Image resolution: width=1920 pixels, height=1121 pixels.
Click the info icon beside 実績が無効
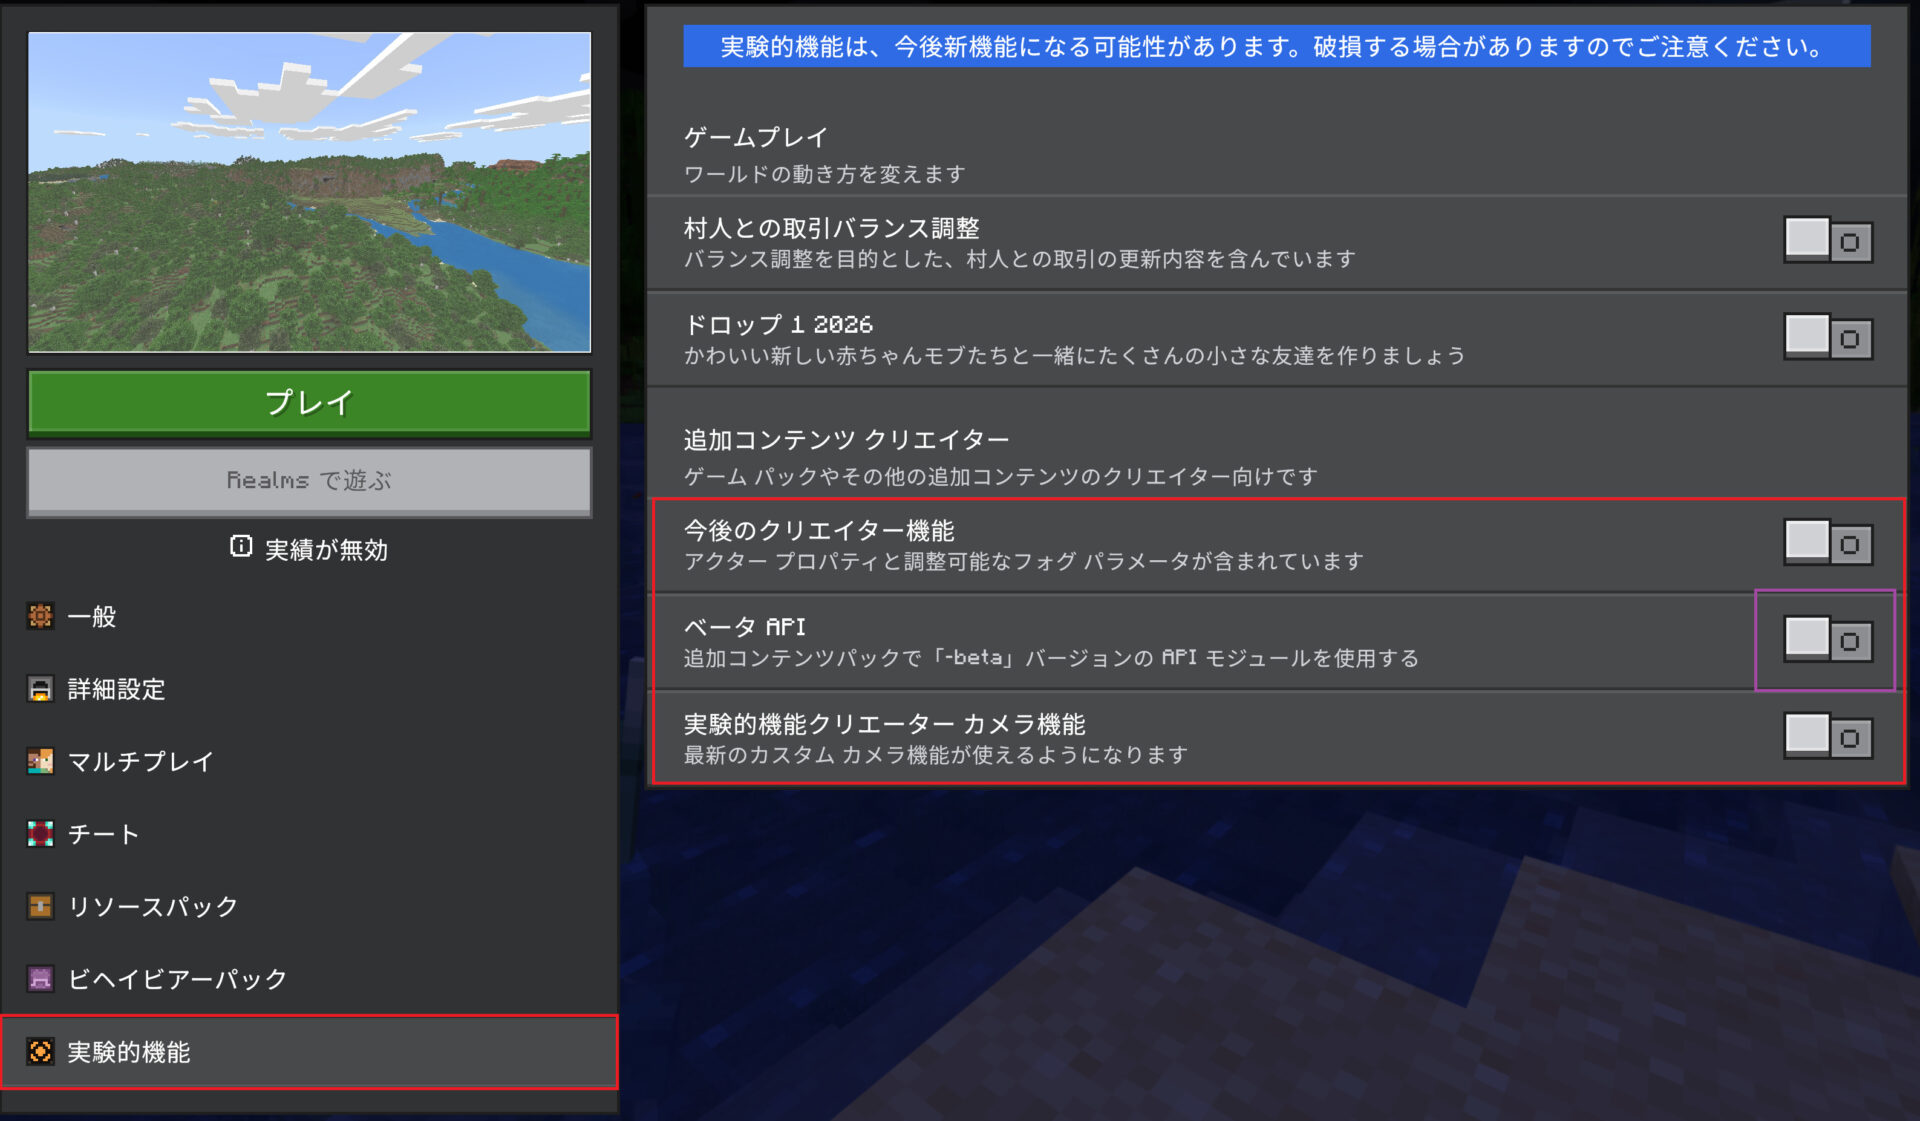[x=241, y=547]
